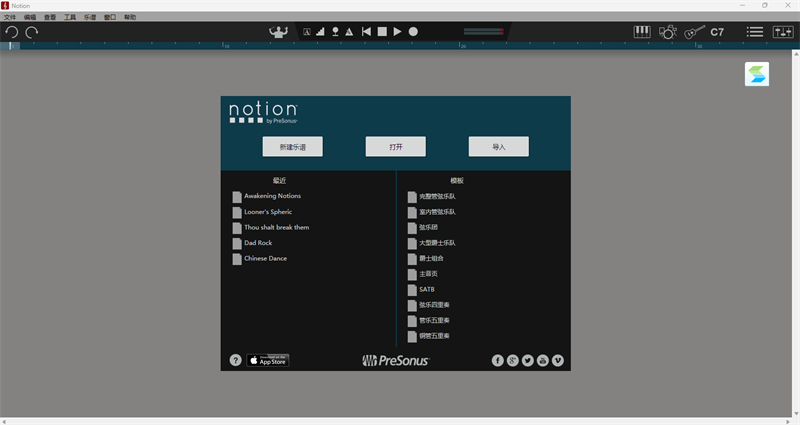Click the vertical scrollbar down arrow

point(796,414)
